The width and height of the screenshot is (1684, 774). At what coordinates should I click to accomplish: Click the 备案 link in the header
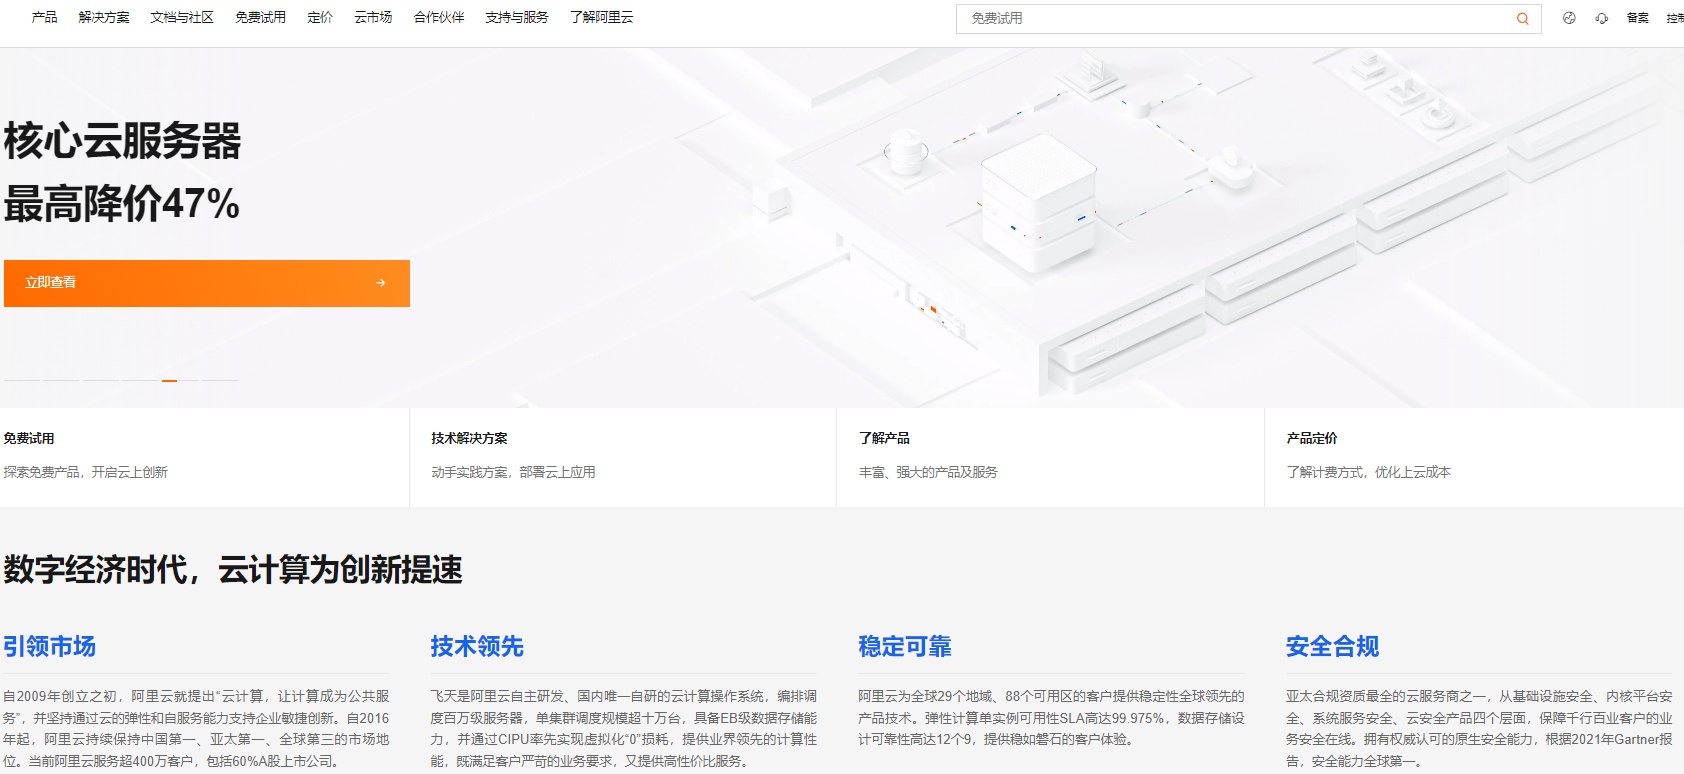1637,18
